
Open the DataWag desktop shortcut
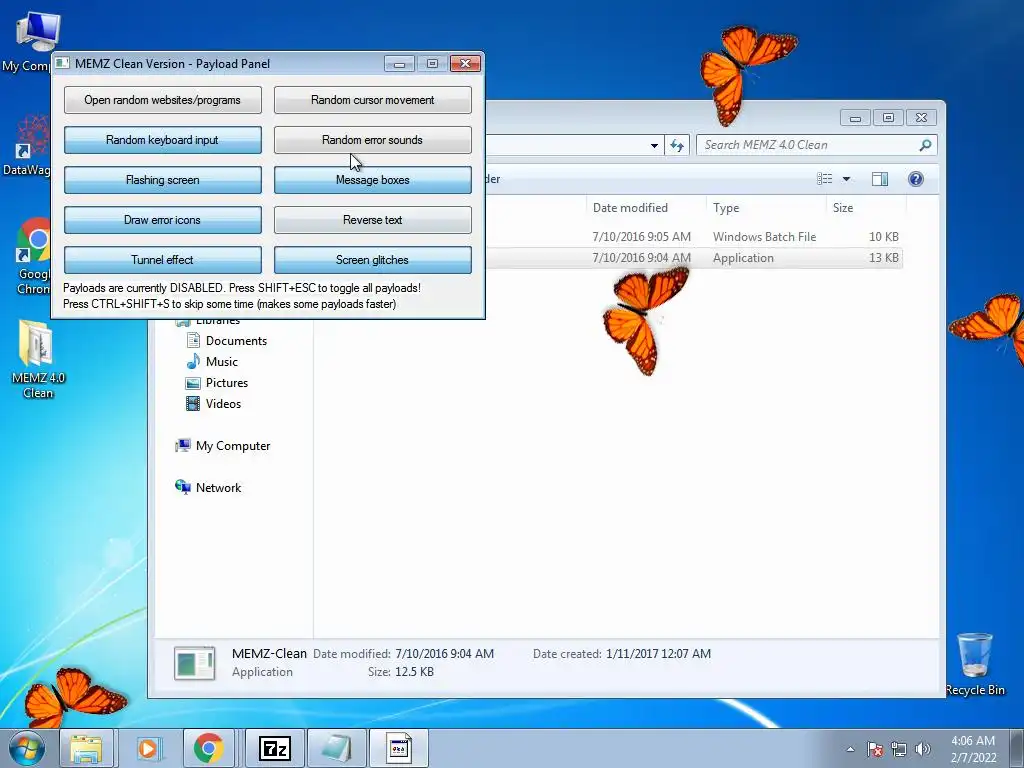point(27,146)
